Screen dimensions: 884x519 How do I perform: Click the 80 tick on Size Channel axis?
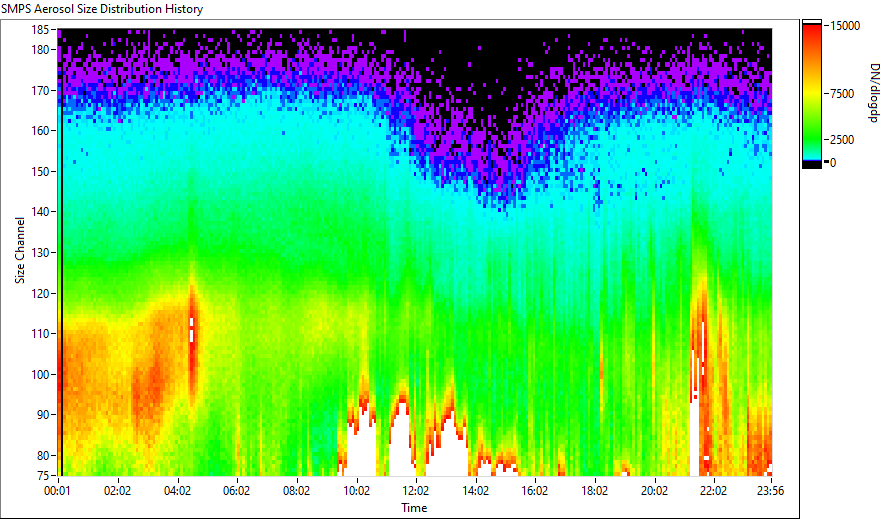(44, 455)
